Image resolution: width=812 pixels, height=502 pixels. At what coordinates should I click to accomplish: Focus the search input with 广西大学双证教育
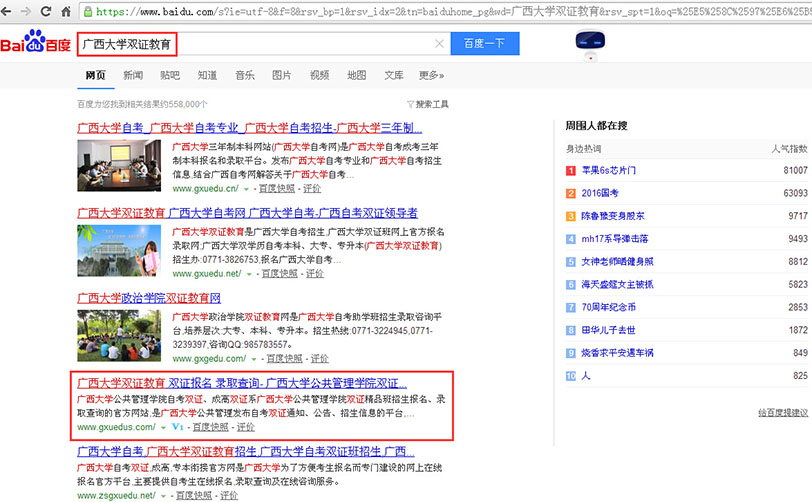coord(264,44)
